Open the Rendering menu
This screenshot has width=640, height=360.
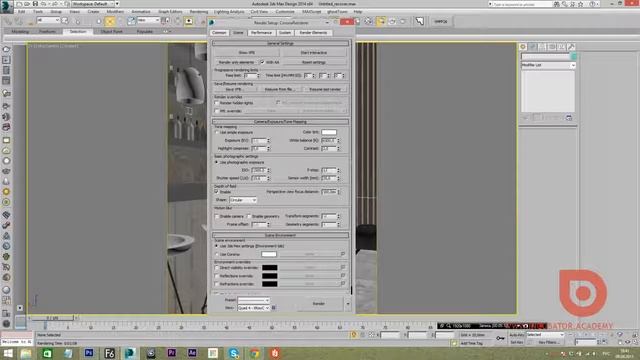coord(199,12)
